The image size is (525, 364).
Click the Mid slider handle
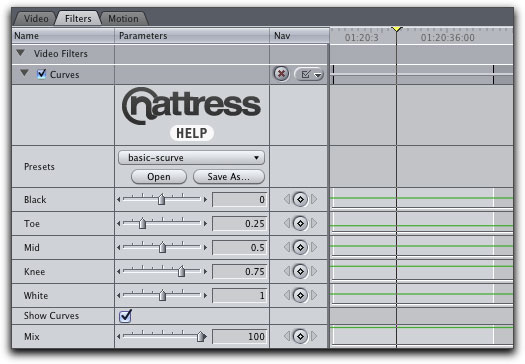(x=162, y=247)
